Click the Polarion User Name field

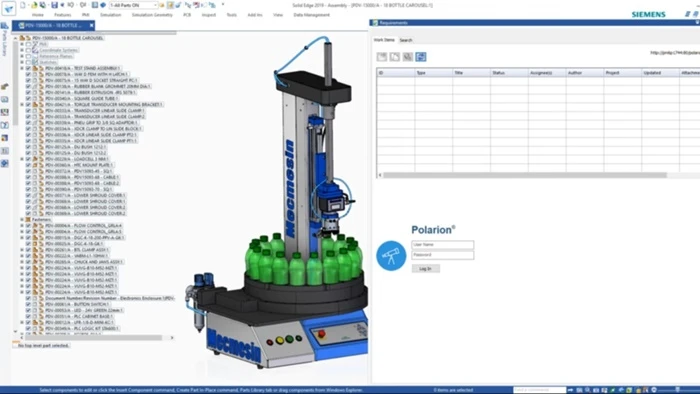(442, 245)
